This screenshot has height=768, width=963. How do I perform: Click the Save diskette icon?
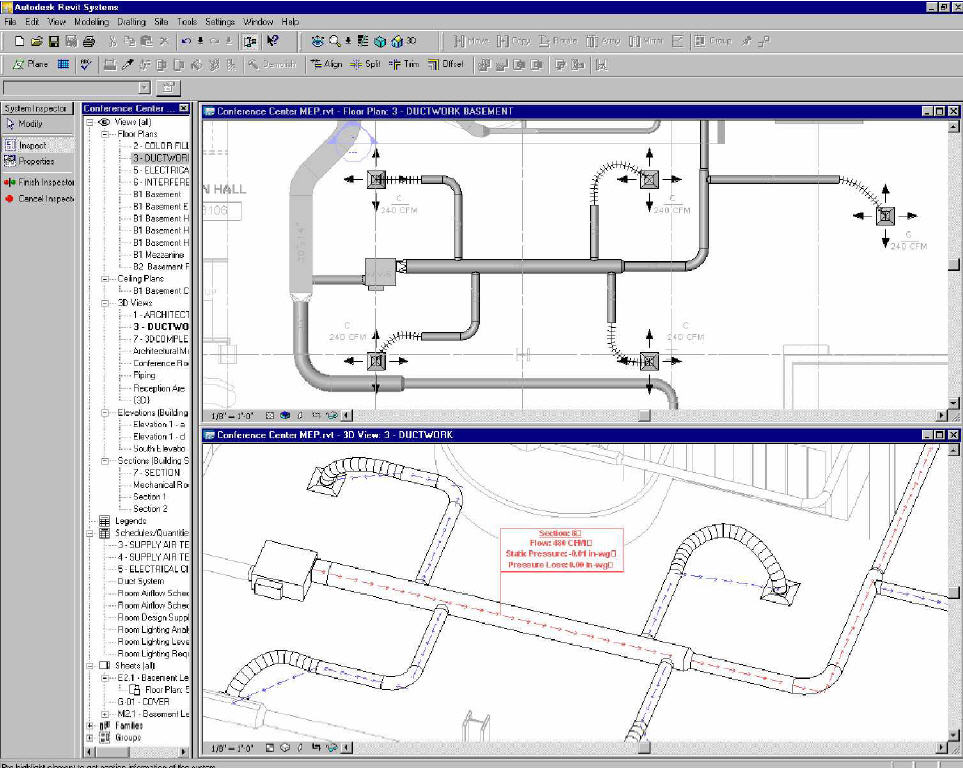(54, 41)
